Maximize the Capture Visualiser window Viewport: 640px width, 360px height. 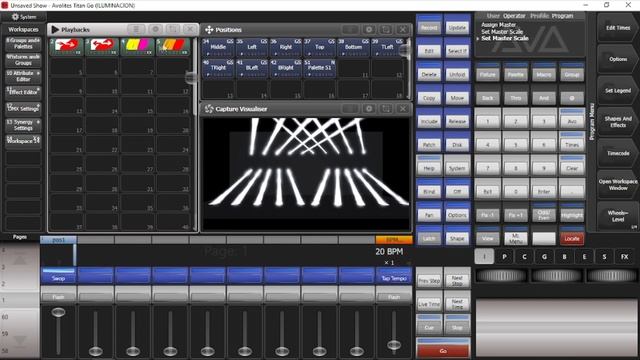pos(386,109)
